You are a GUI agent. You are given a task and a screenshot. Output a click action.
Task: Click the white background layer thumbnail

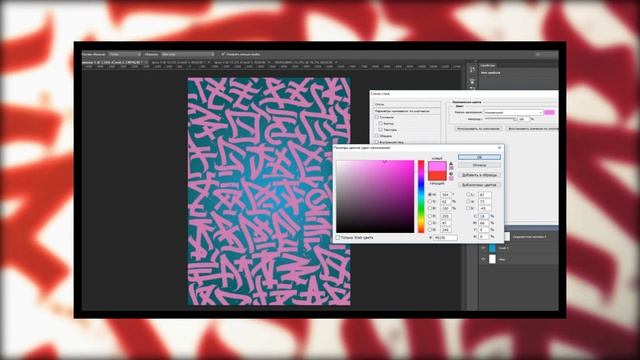tap(492, 259)
